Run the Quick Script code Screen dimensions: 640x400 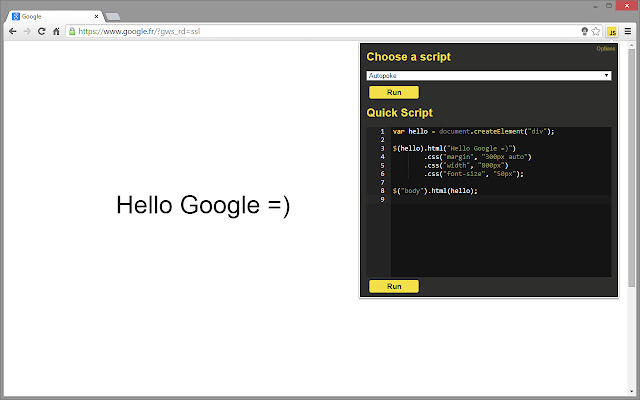click(394, 286)
